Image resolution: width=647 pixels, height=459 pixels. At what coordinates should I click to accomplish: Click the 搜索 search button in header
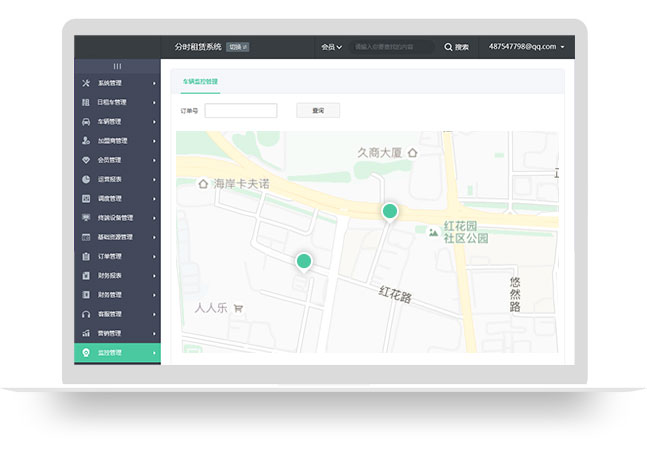[456, 47]
